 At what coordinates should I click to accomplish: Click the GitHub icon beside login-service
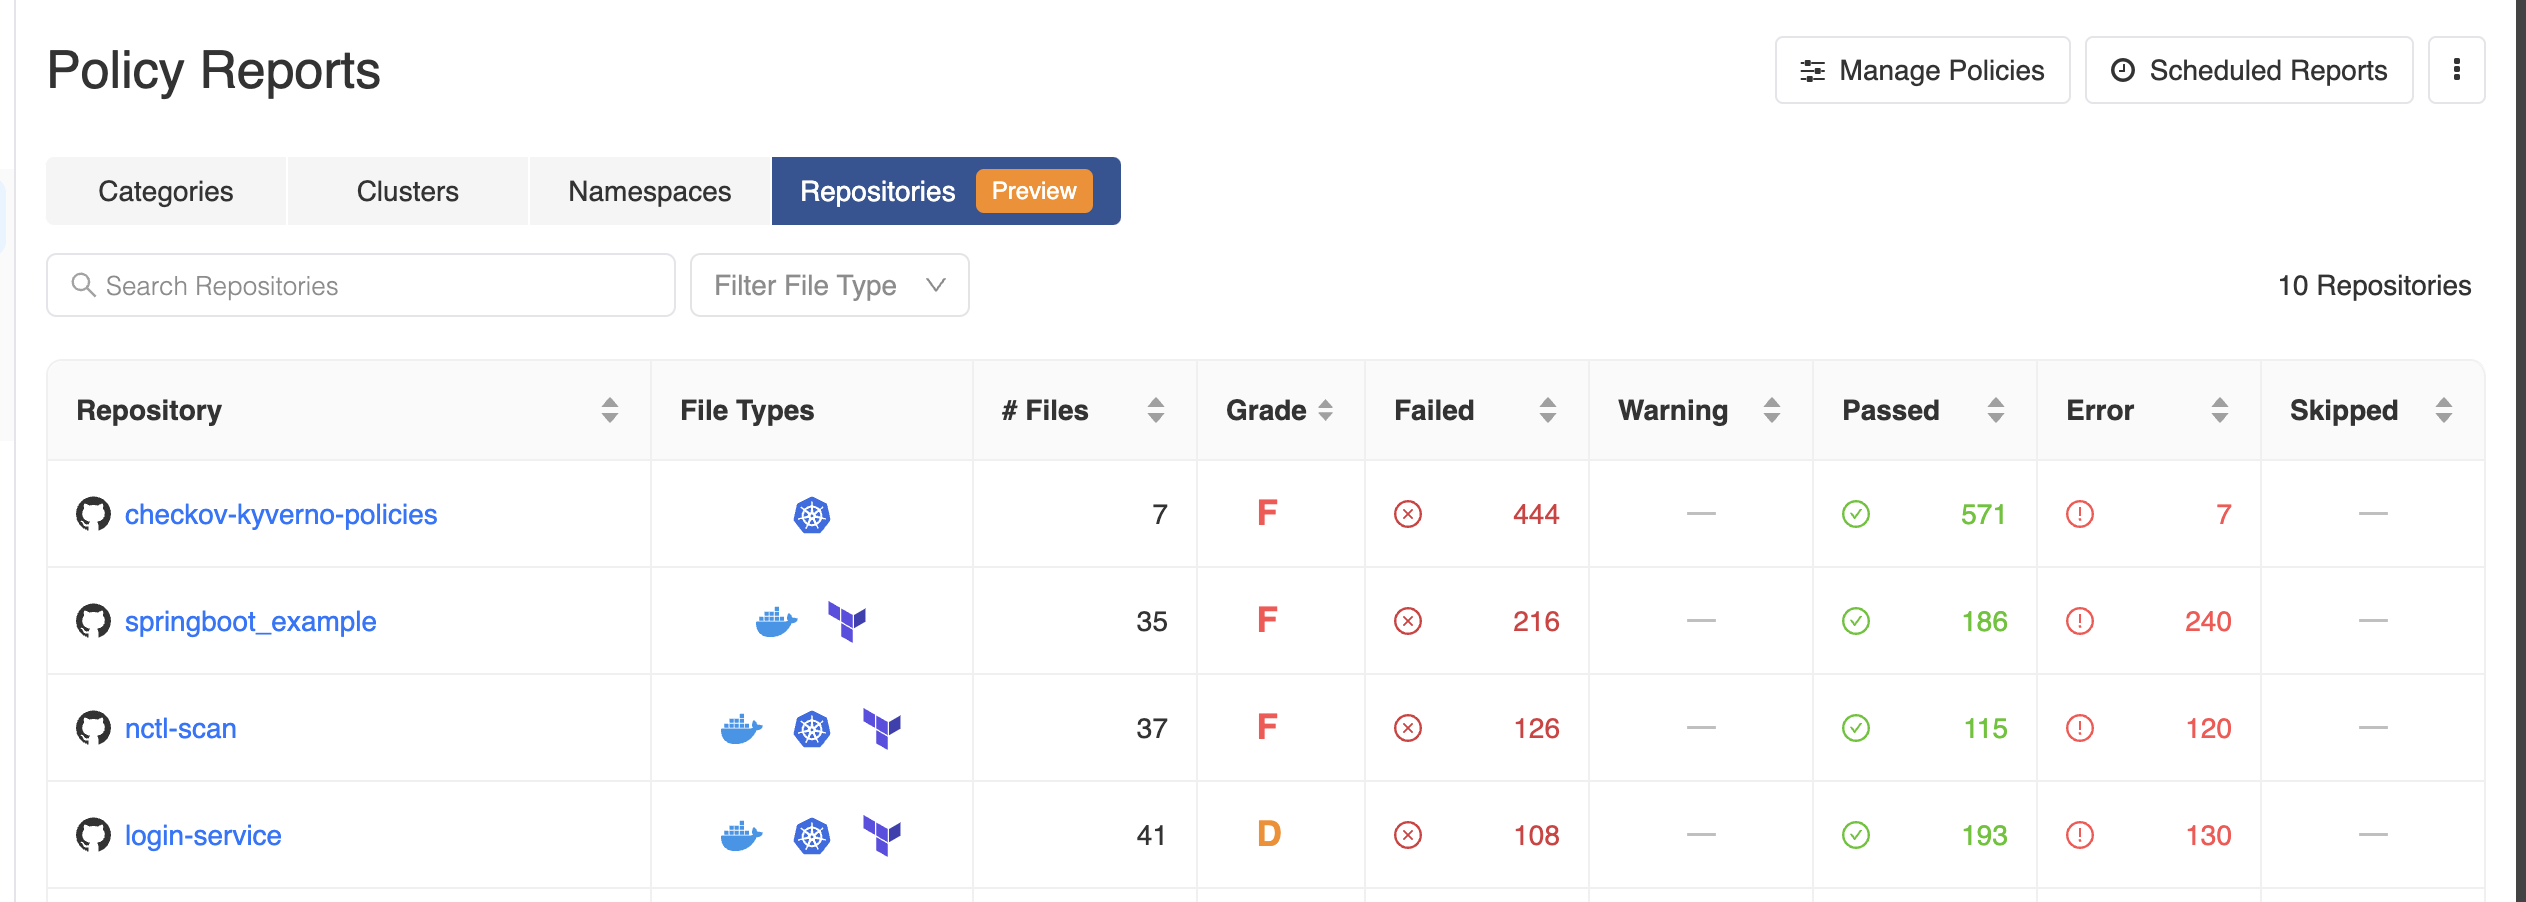coord(93,835)
